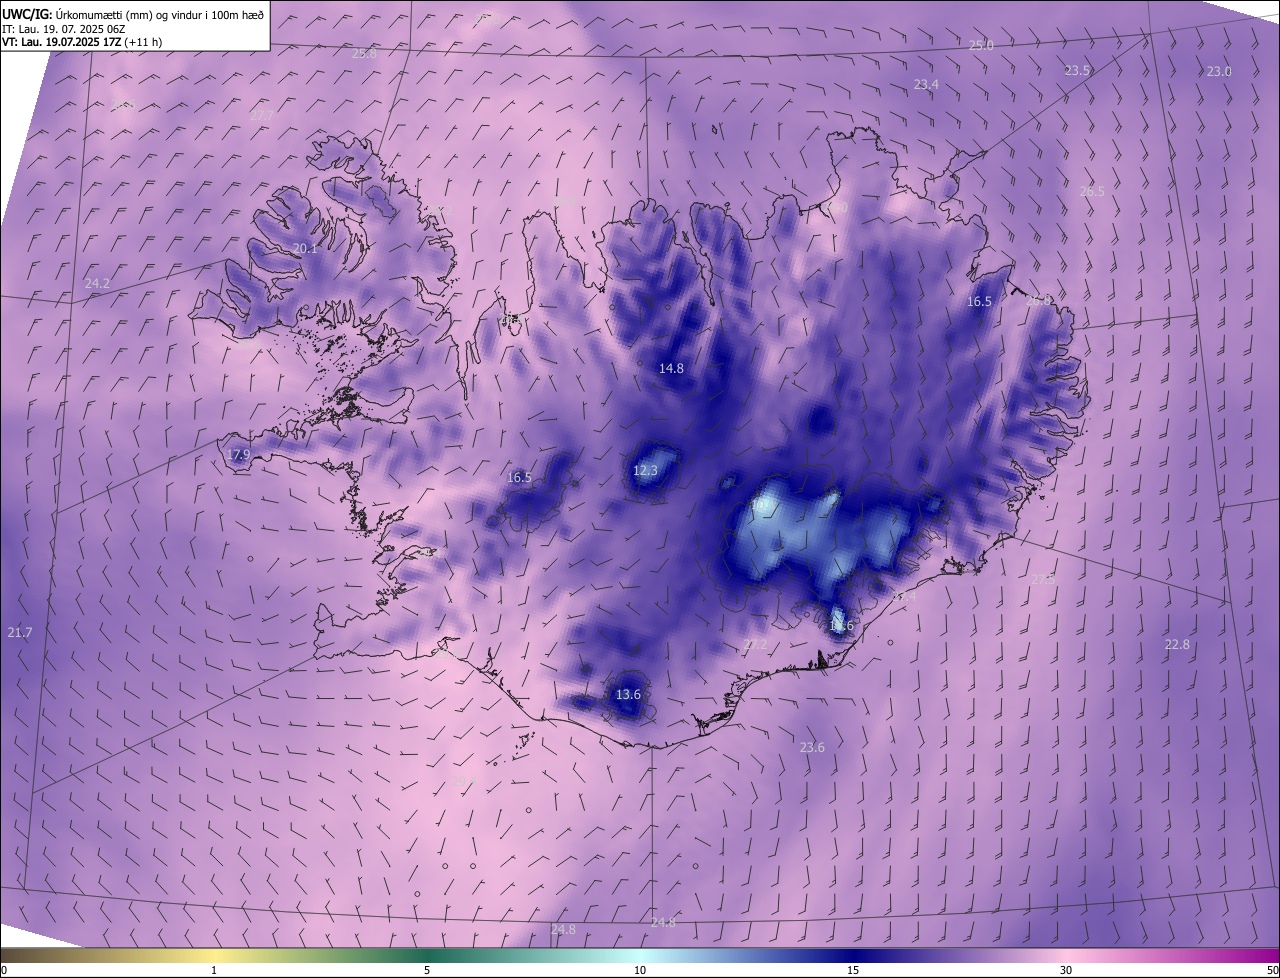Click the map value label 22.8
This screenshot has height=978, width=1280.
click(x=1177, y=644)
